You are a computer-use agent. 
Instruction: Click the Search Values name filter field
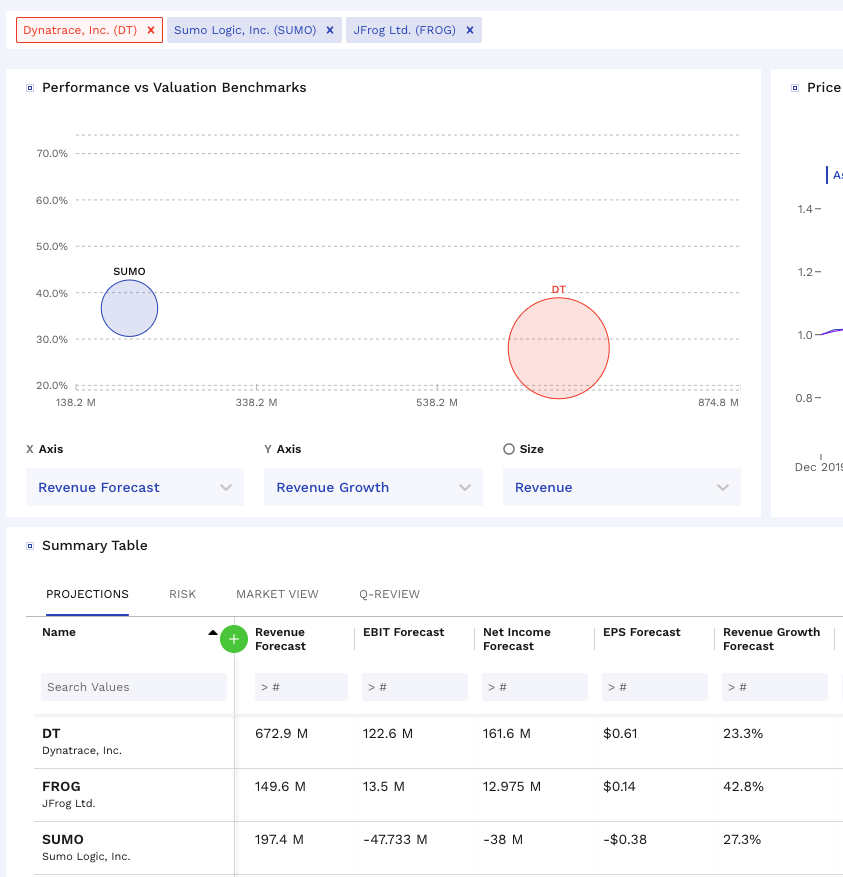click(134, 687)
